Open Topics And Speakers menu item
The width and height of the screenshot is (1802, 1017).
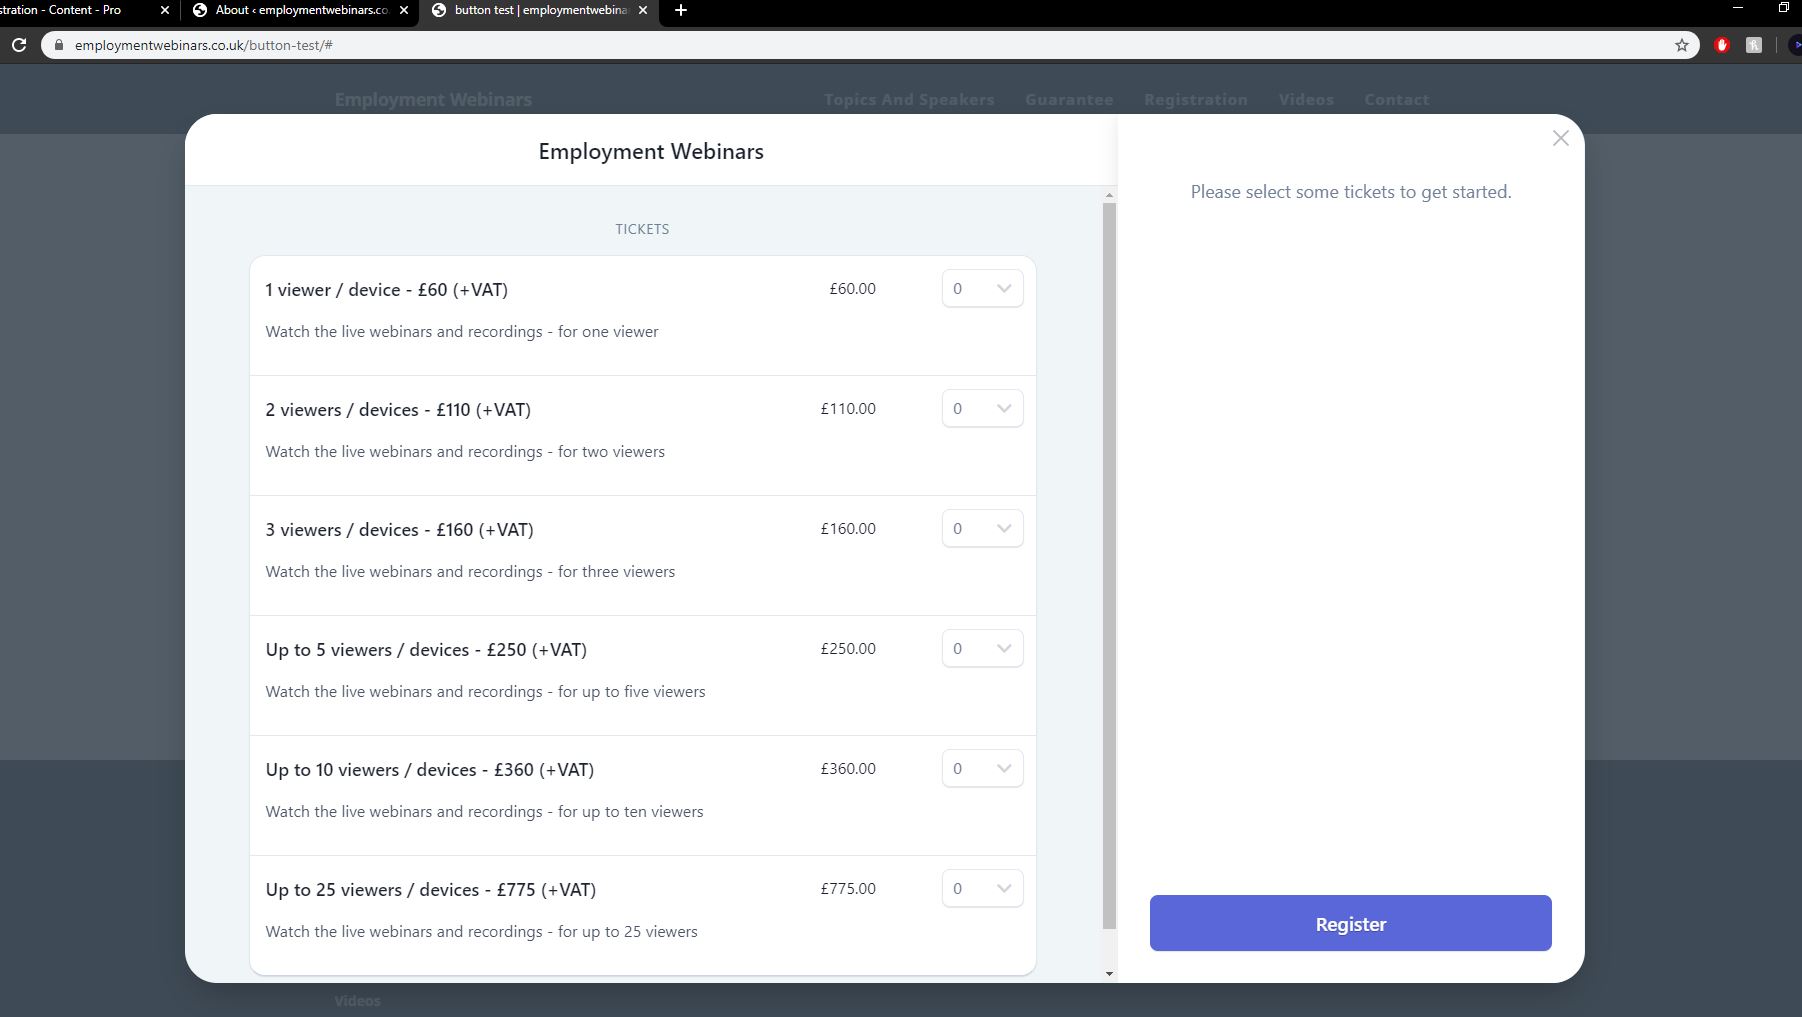(x=909, y=100)
